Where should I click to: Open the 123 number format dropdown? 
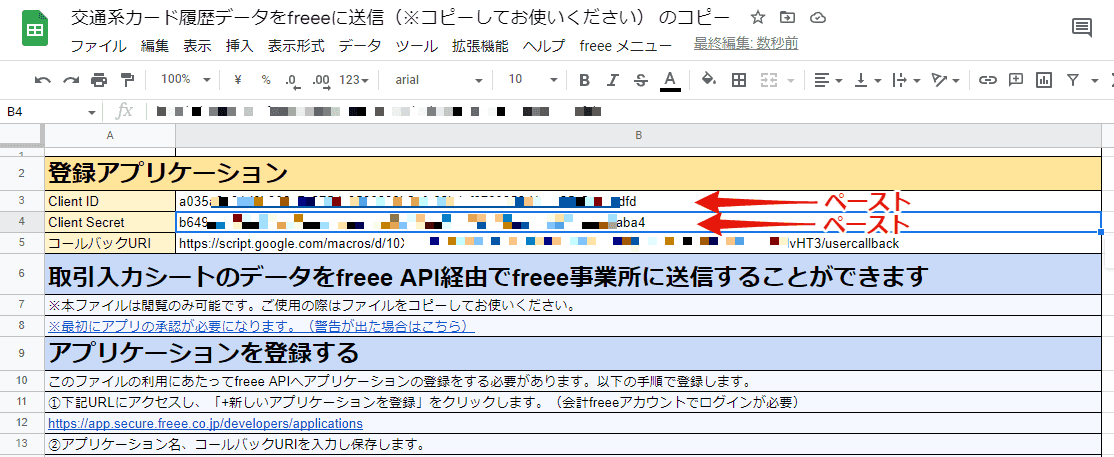(354, 80)
